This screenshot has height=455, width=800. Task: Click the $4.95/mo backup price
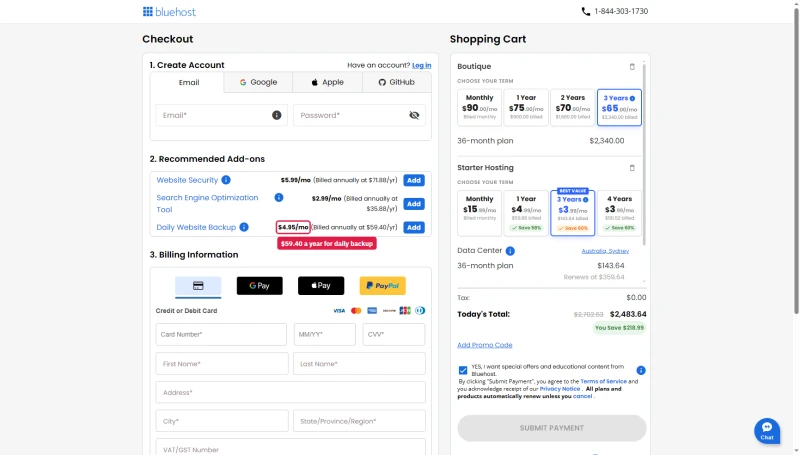[x=293, y=227]
